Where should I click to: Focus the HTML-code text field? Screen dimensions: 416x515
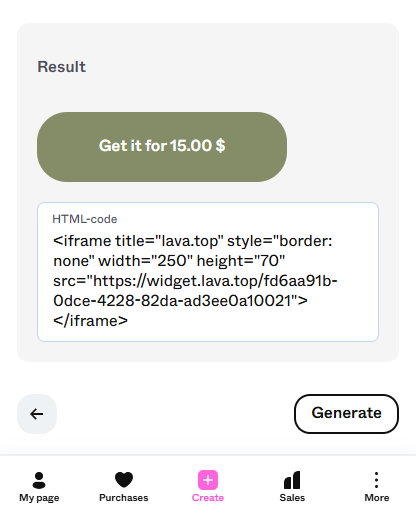[x=208, y=272]
